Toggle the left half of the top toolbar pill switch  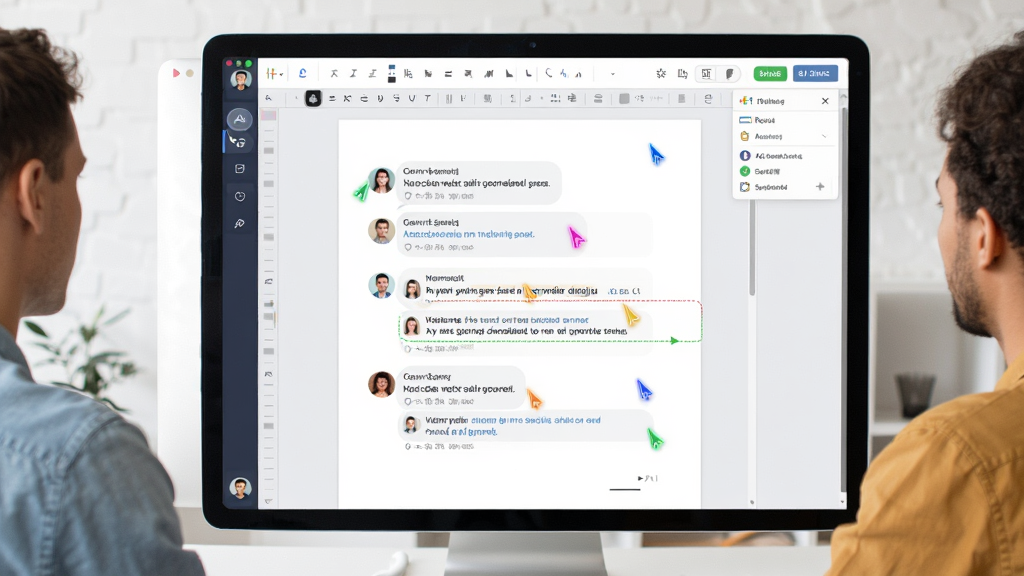click(707, 74)
